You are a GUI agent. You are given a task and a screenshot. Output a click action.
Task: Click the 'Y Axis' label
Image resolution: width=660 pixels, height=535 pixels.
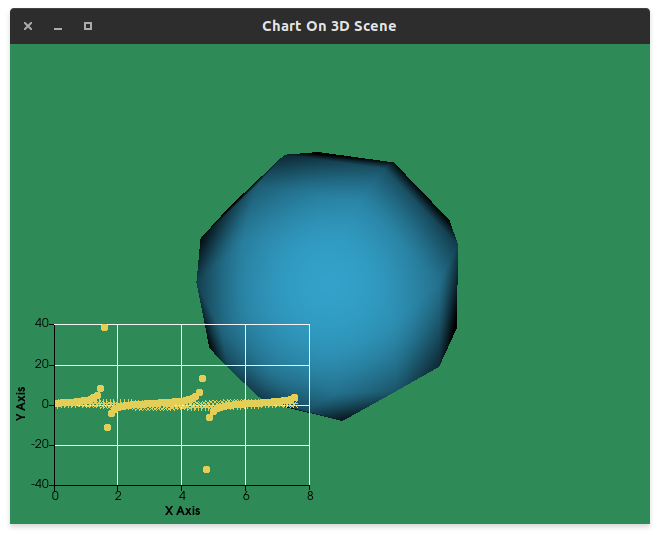(21, 403)
